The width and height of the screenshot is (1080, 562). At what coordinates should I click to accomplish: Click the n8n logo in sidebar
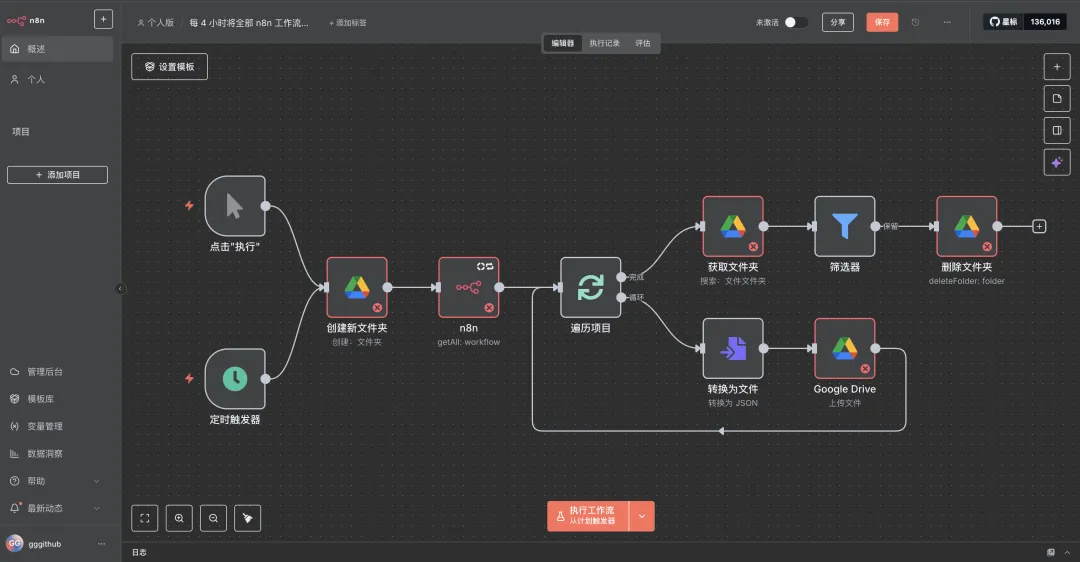point(25,21)
